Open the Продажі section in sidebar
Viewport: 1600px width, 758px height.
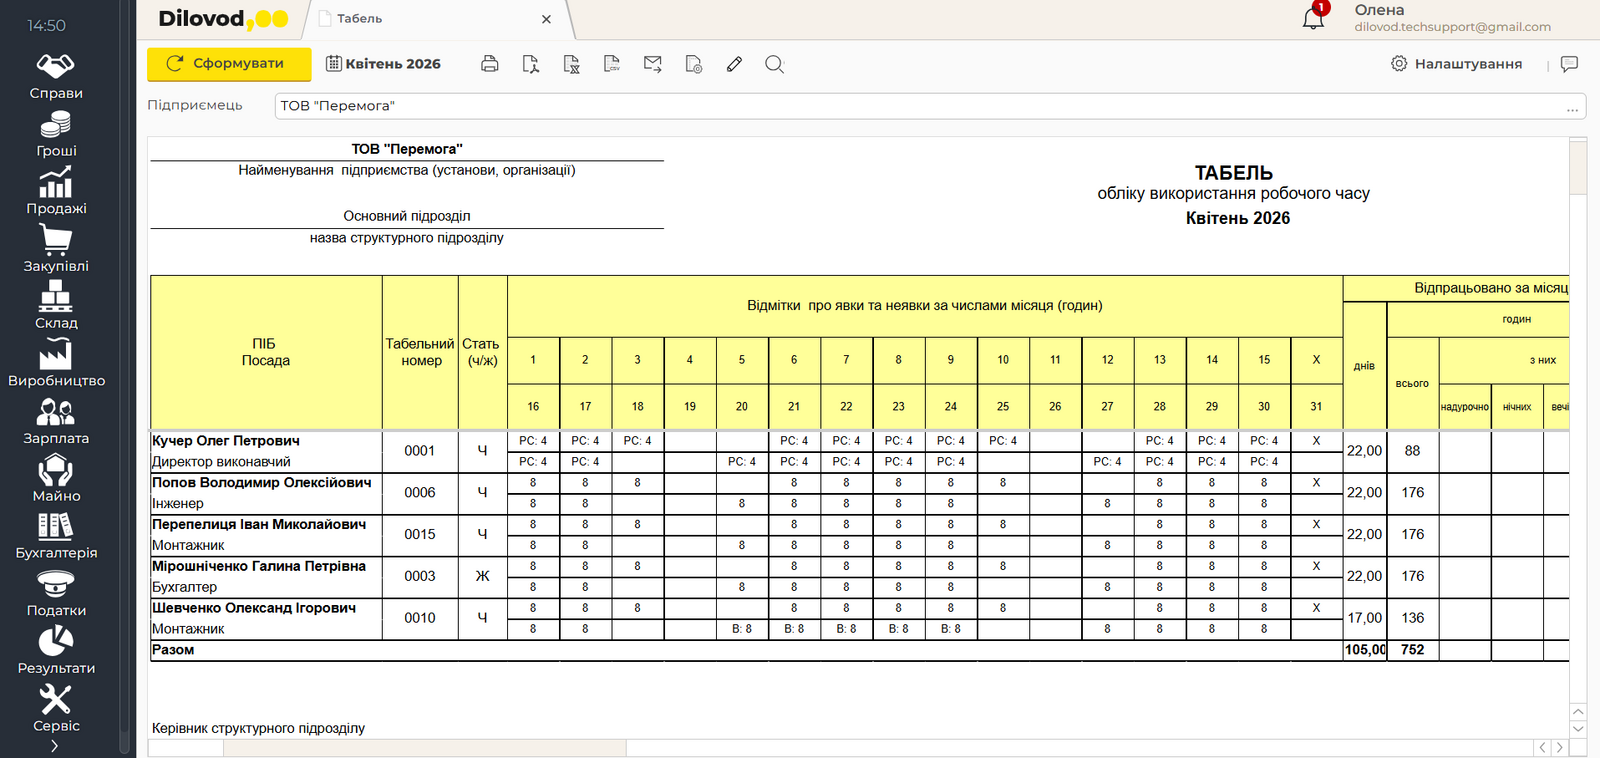point(56,192)
